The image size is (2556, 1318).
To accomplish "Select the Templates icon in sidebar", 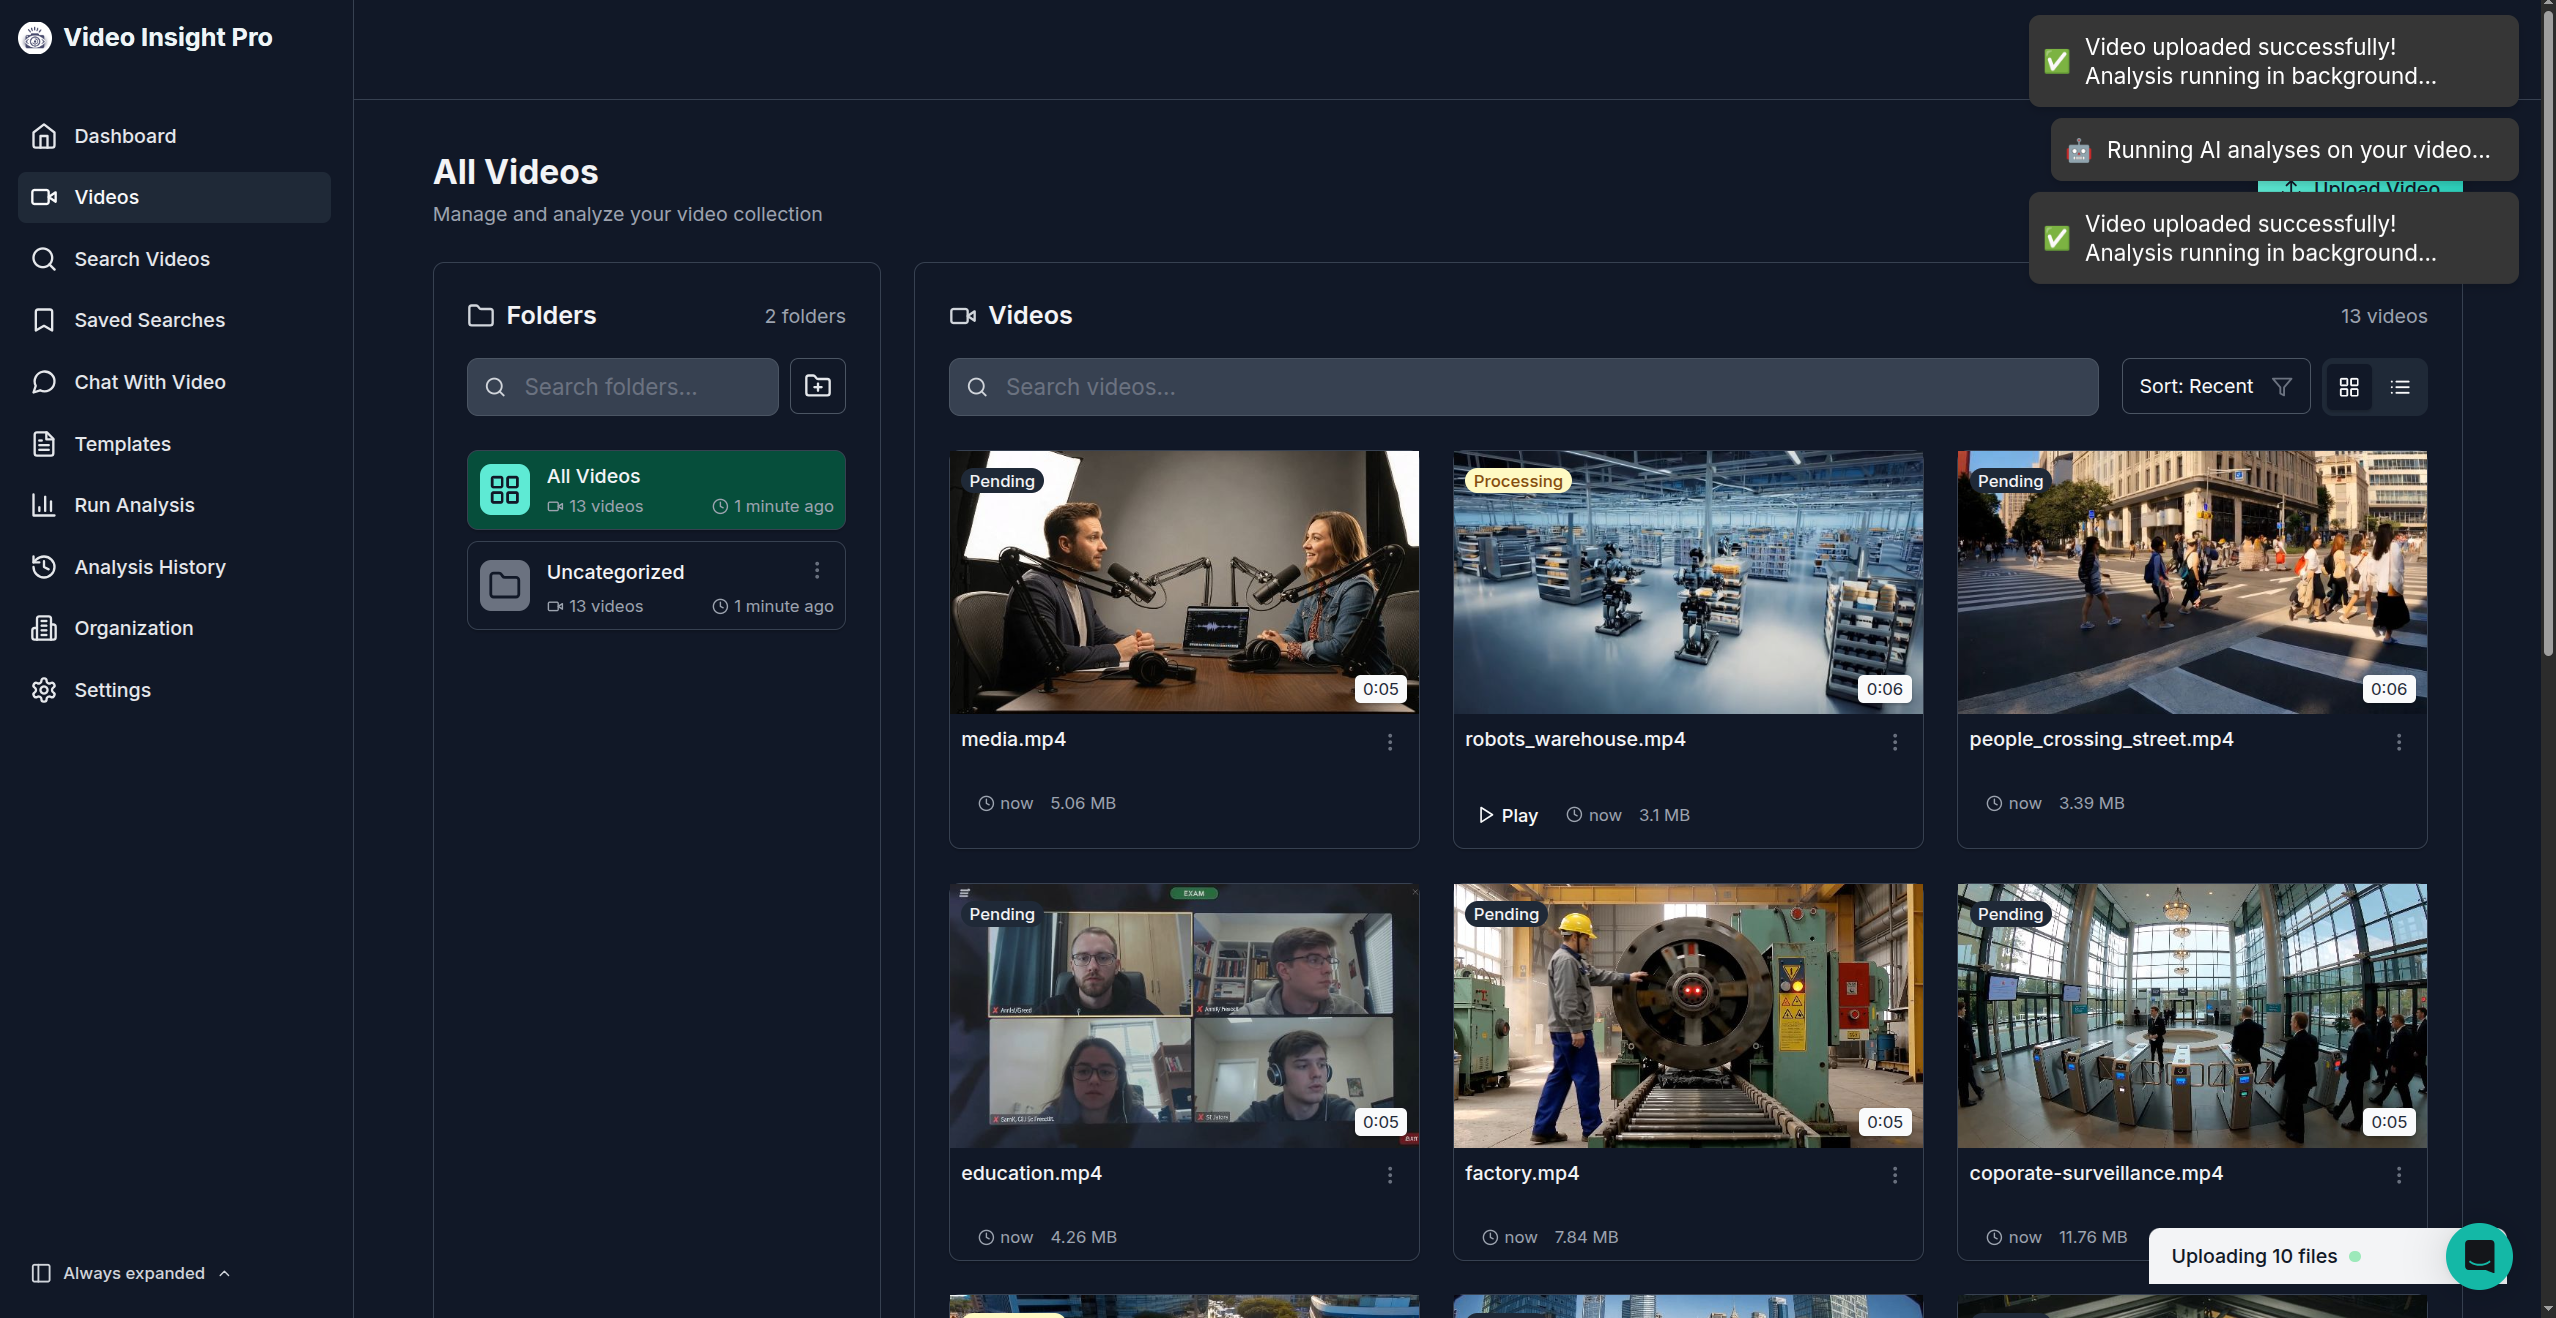I will pos(44,444).
